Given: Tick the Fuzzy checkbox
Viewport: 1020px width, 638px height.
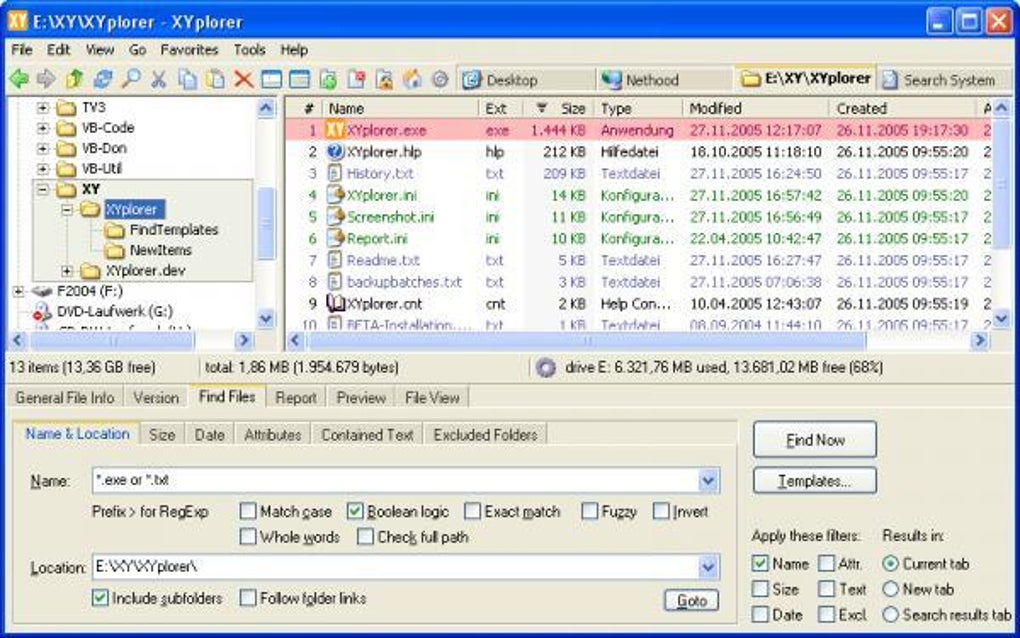Looking at the screenshot, I should click(x=589, y=511).
